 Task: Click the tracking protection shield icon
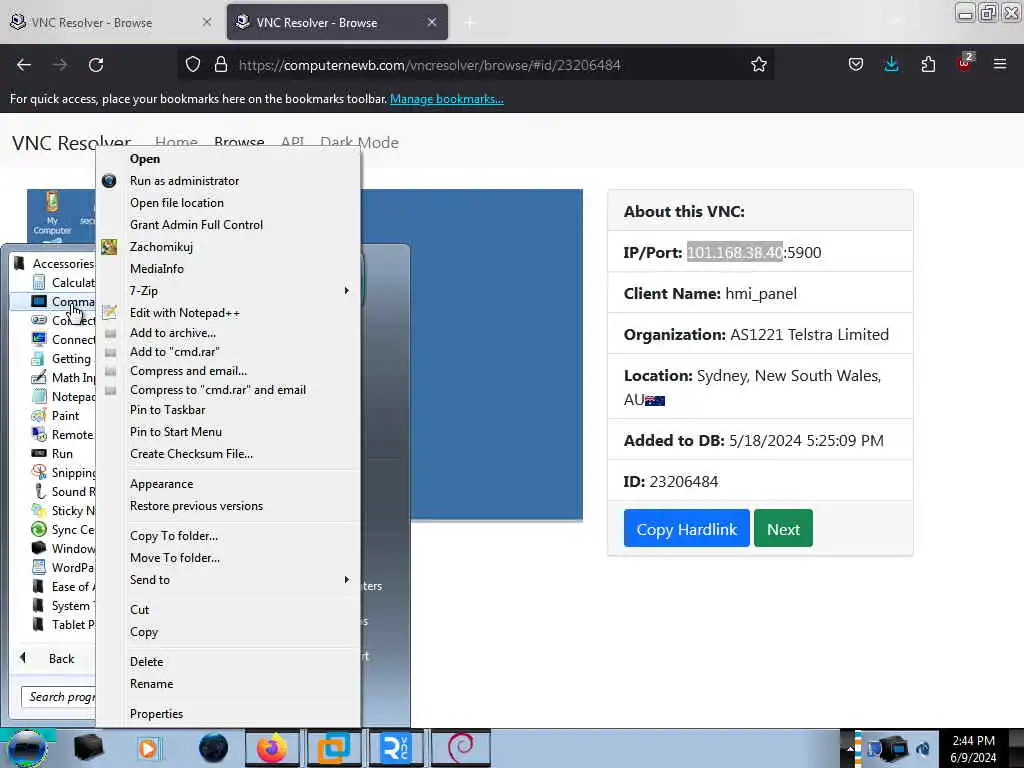[193, 65]
